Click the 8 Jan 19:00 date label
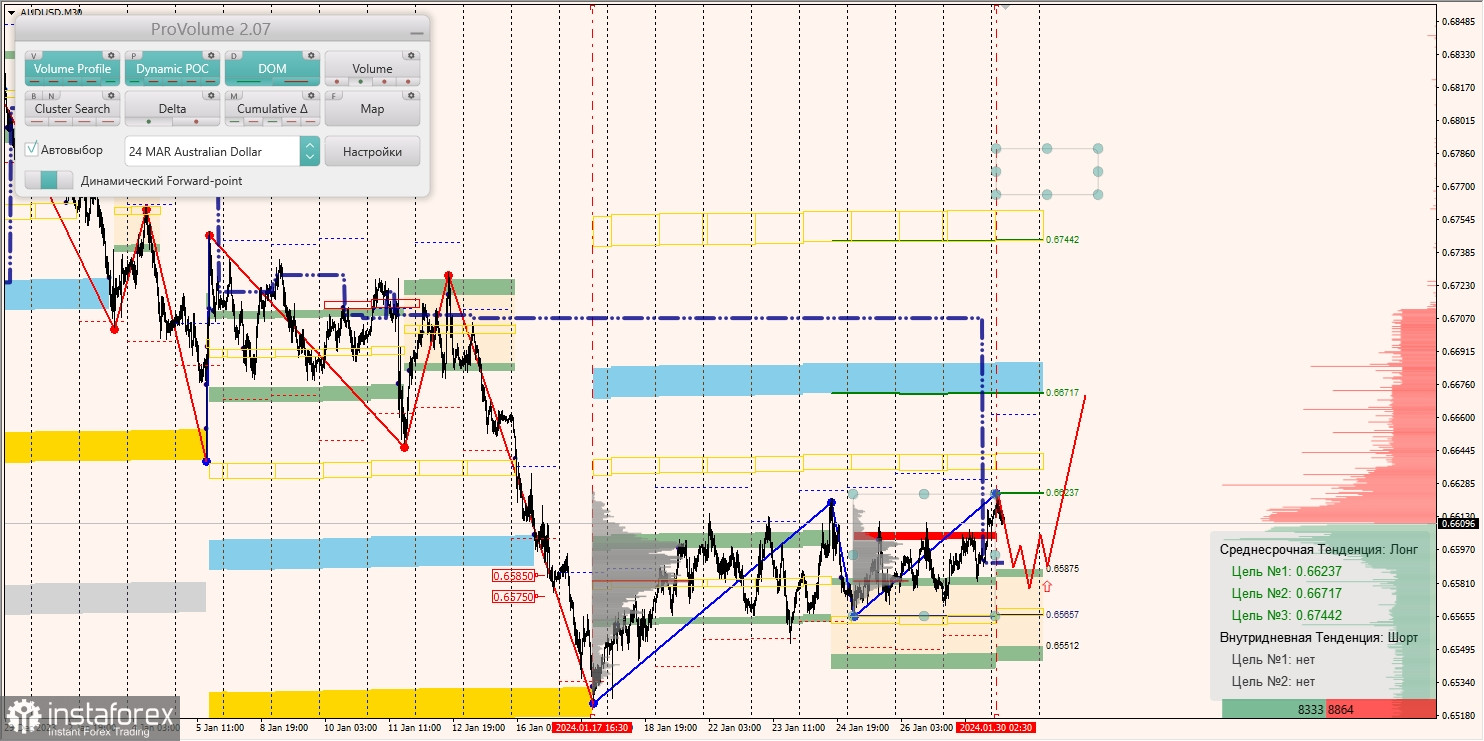 [285, 728]
